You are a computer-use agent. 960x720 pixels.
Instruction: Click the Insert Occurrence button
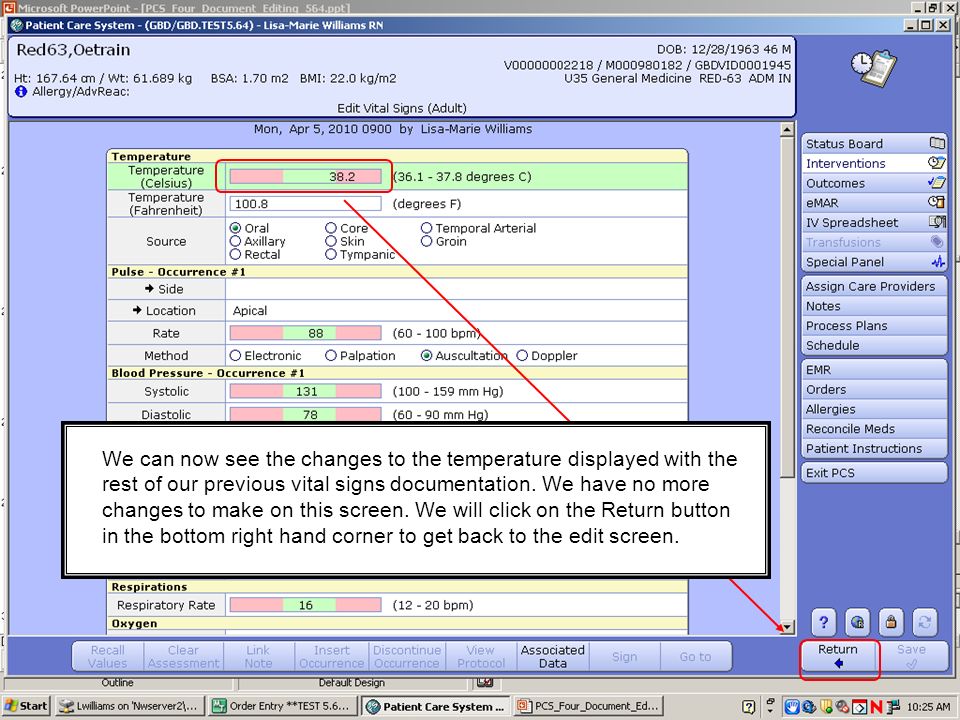(x=331, y=656)
